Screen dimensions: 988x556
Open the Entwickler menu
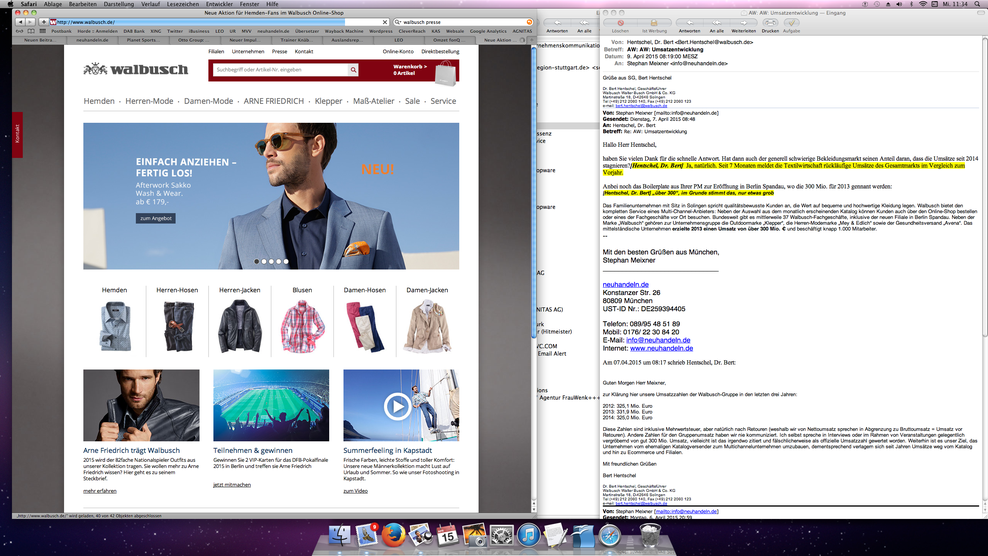pos(219,4)
